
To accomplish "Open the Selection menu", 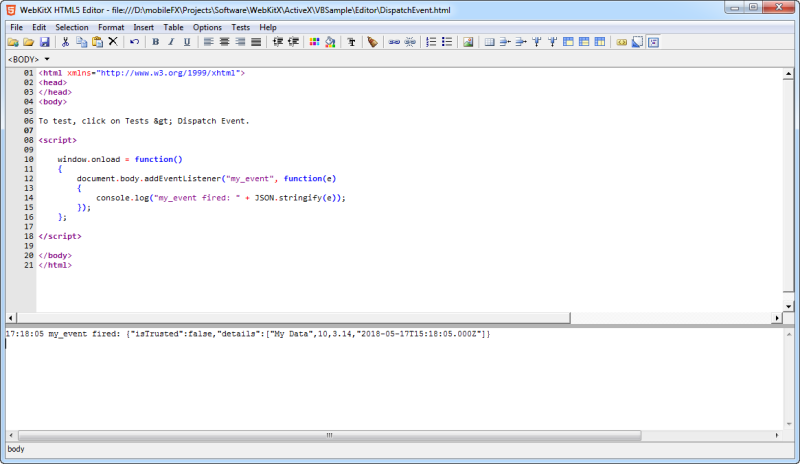I will pyautogui.click(x=71, y=28).
